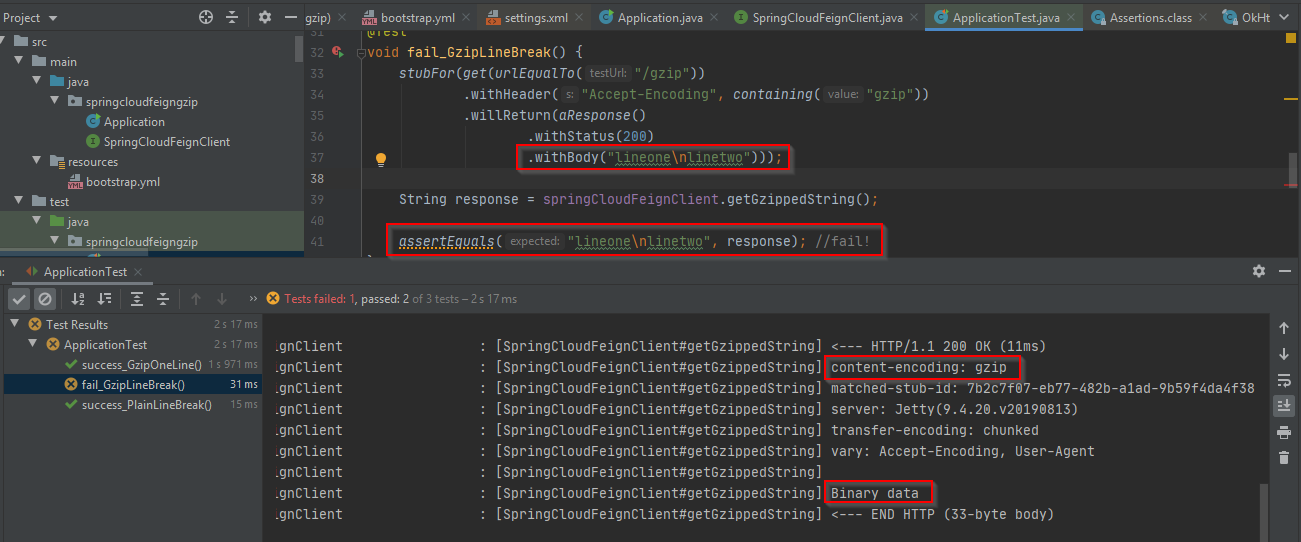Click console scroll down arrow icon
This screenshot has width=1301, height=542.
(x=1284, y=354)
